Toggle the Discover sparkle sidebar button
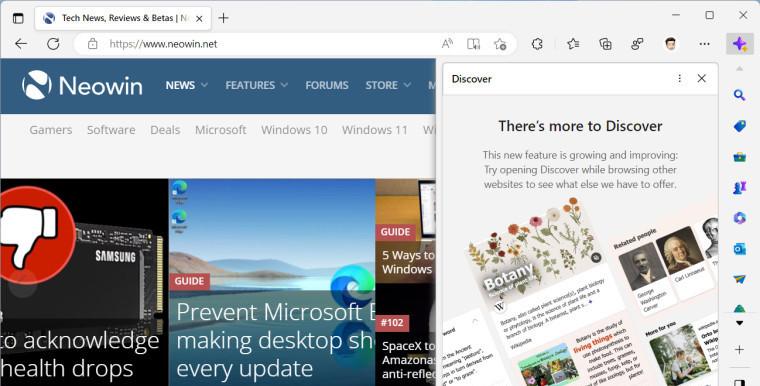 coord(740,44)
